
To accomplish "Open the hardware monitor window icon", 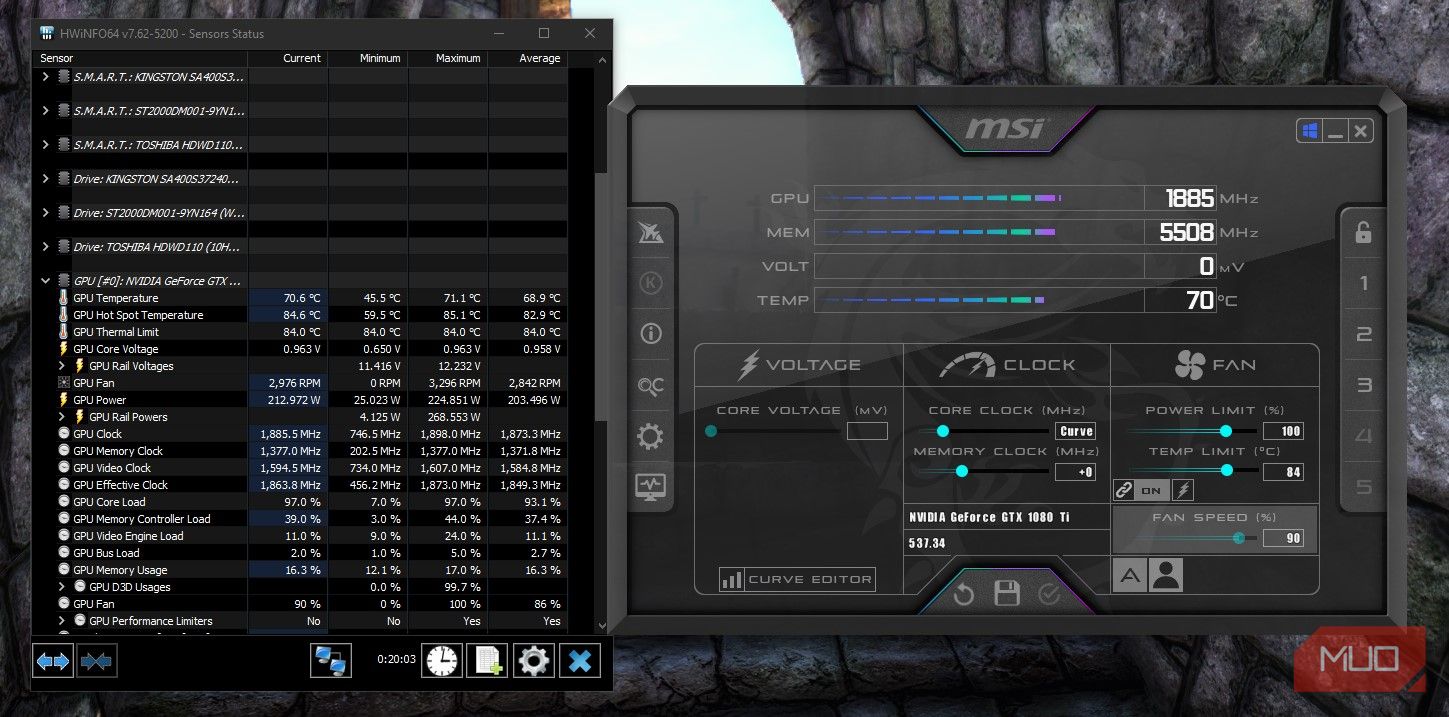I will tap(651, 487).
